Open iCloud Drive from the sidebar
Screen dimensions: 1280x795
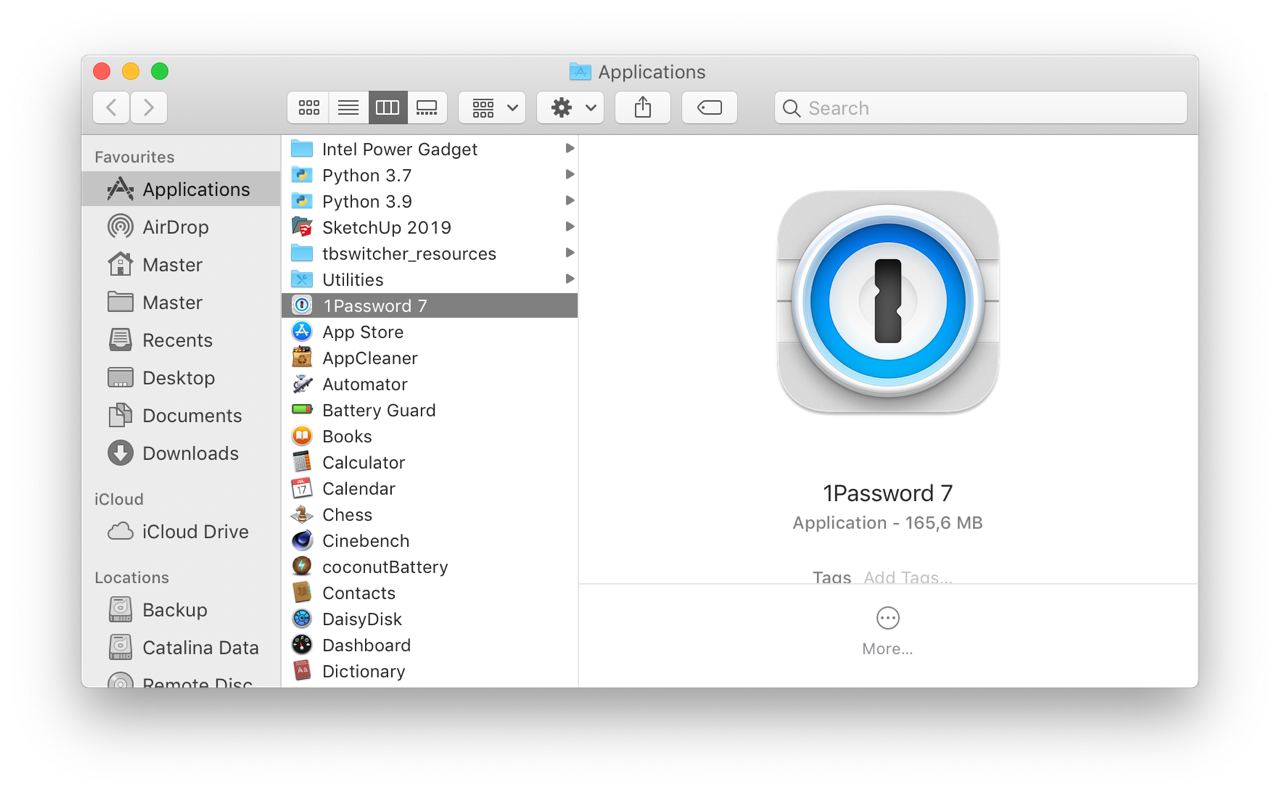tap(181, 532)
